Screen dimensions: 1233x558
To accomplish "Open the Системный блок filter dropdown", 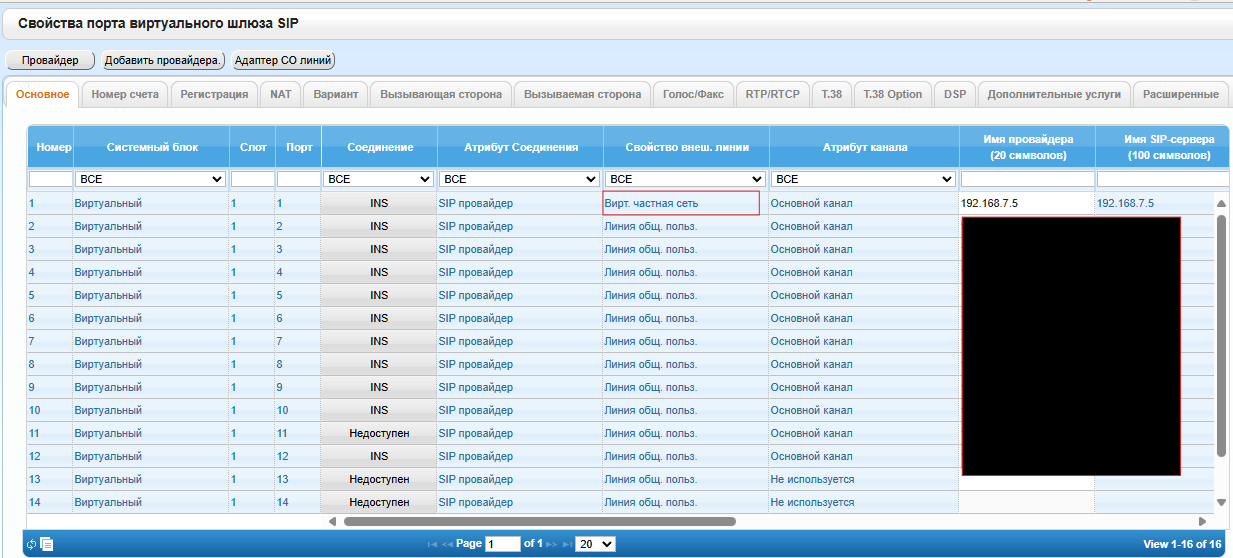I will pos(150,179).
